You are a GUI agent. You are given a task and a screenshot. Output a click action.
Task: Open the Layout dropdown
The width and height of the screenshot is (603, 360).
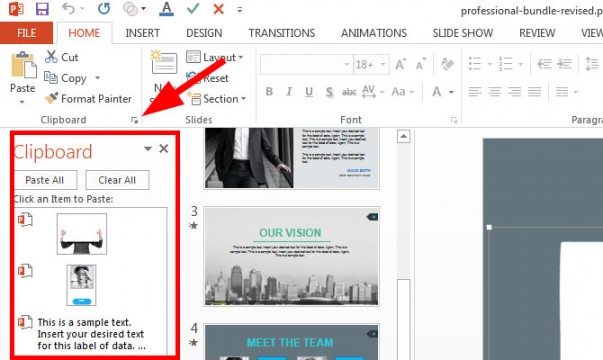pyautogui.click(x=215, y=57)
